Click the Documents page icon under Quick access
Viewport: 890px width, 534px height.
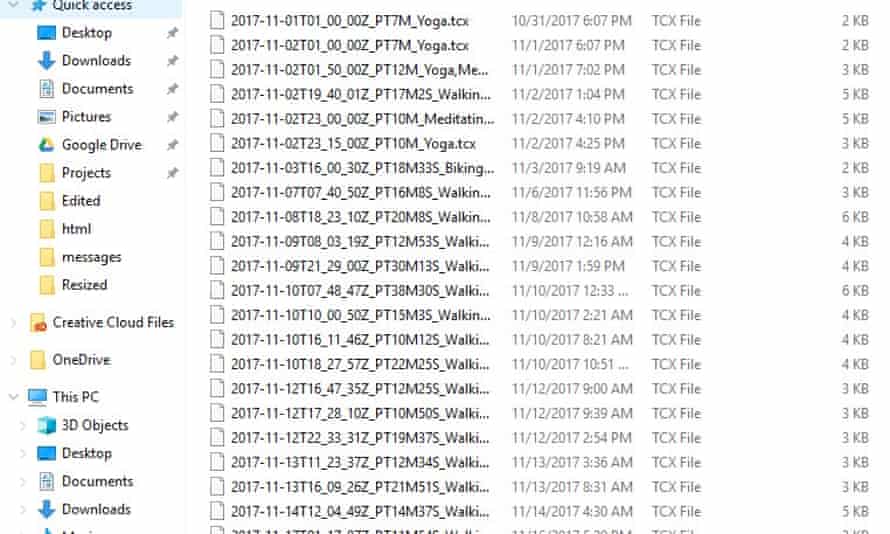46,89
